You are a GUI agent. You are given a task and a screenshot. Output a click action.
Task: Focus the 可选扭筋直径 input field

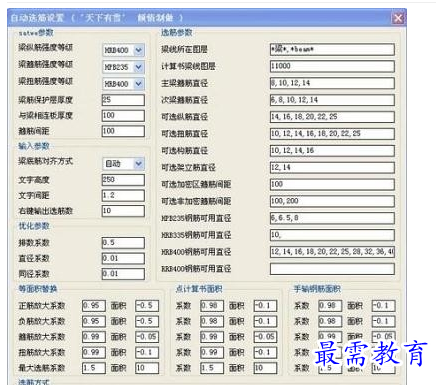click(x=332, y=134)
